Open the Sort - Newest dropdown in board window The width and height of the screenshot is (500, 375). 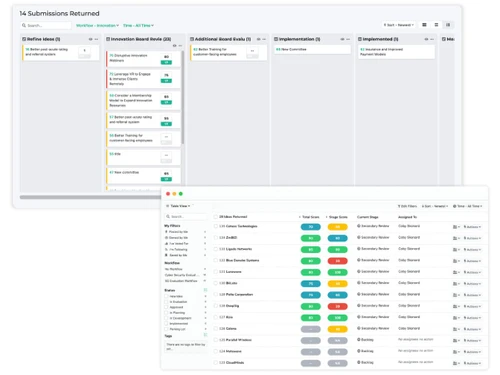pos(399,25)
